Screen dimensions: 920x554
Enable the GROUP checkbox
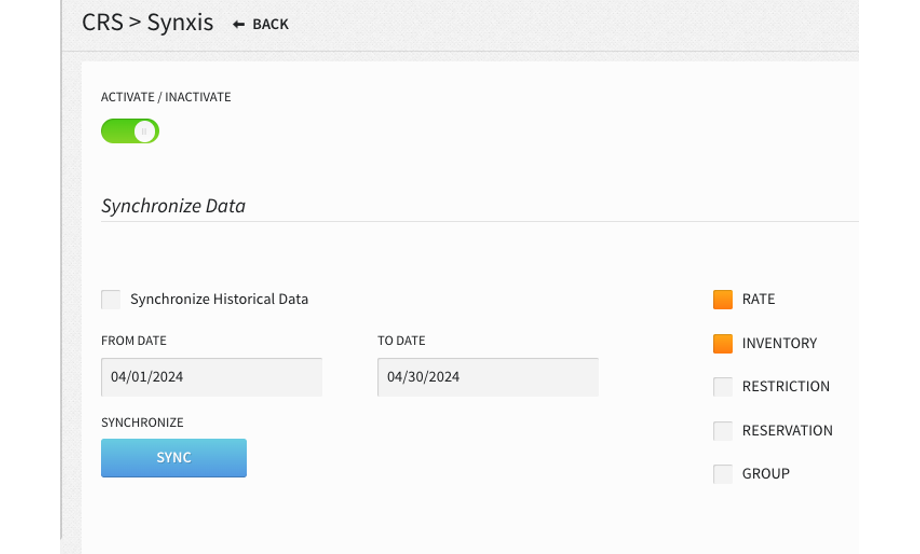coord(723,474)
